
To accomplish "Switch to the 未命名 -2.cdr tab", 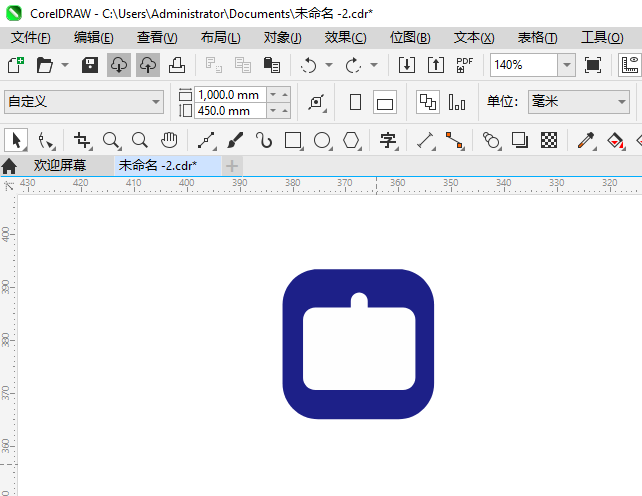I will pyautogui.click(x=168, y=165).
